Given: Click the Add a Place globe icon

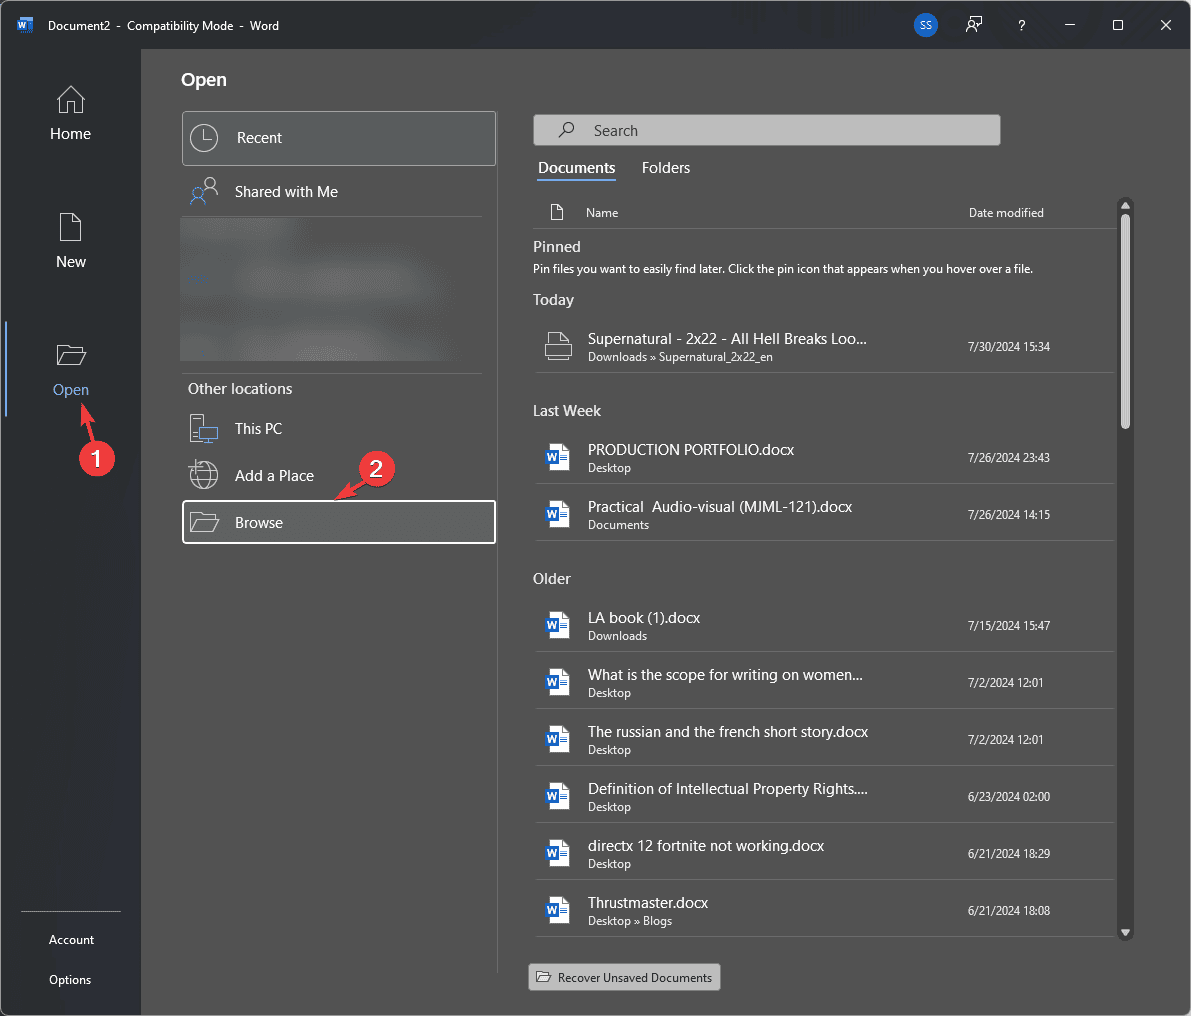Looking at the screenshot, I should pyautogui.click(x=204, y=475).
